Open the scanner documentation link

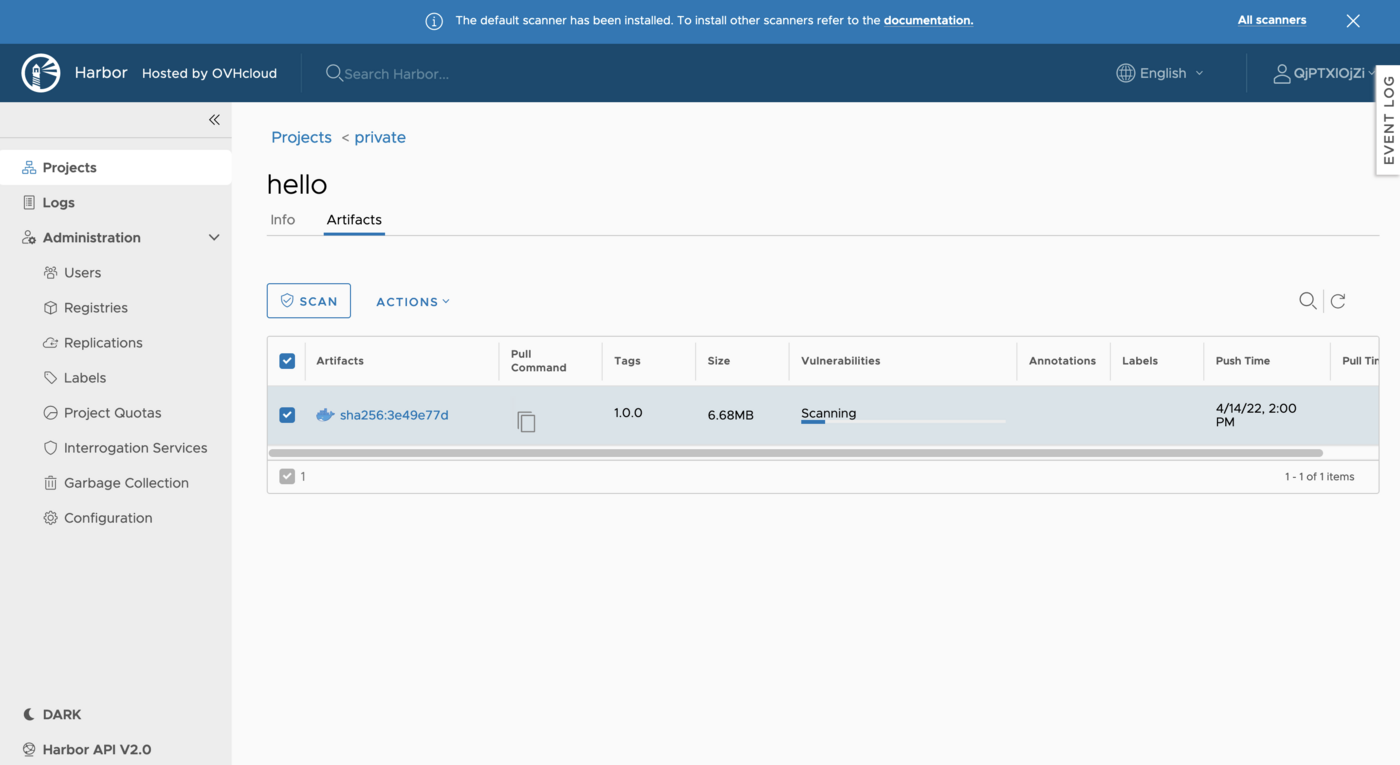pos(928,20)
